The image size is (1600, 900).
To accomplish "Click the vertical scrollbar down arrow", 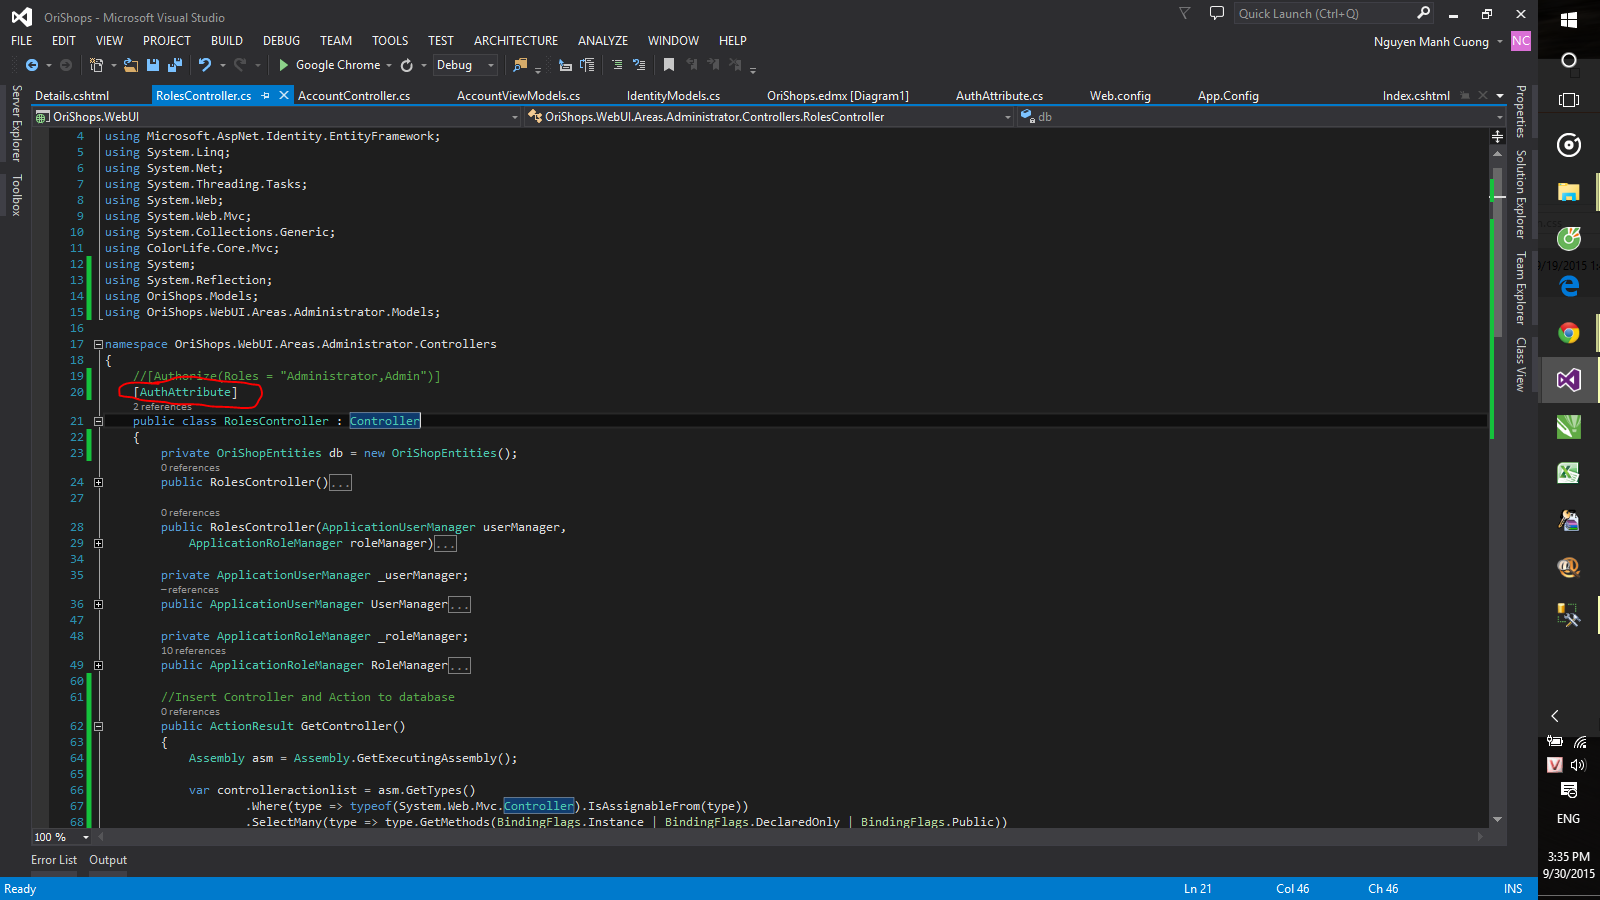I will tap(1497, 819).
